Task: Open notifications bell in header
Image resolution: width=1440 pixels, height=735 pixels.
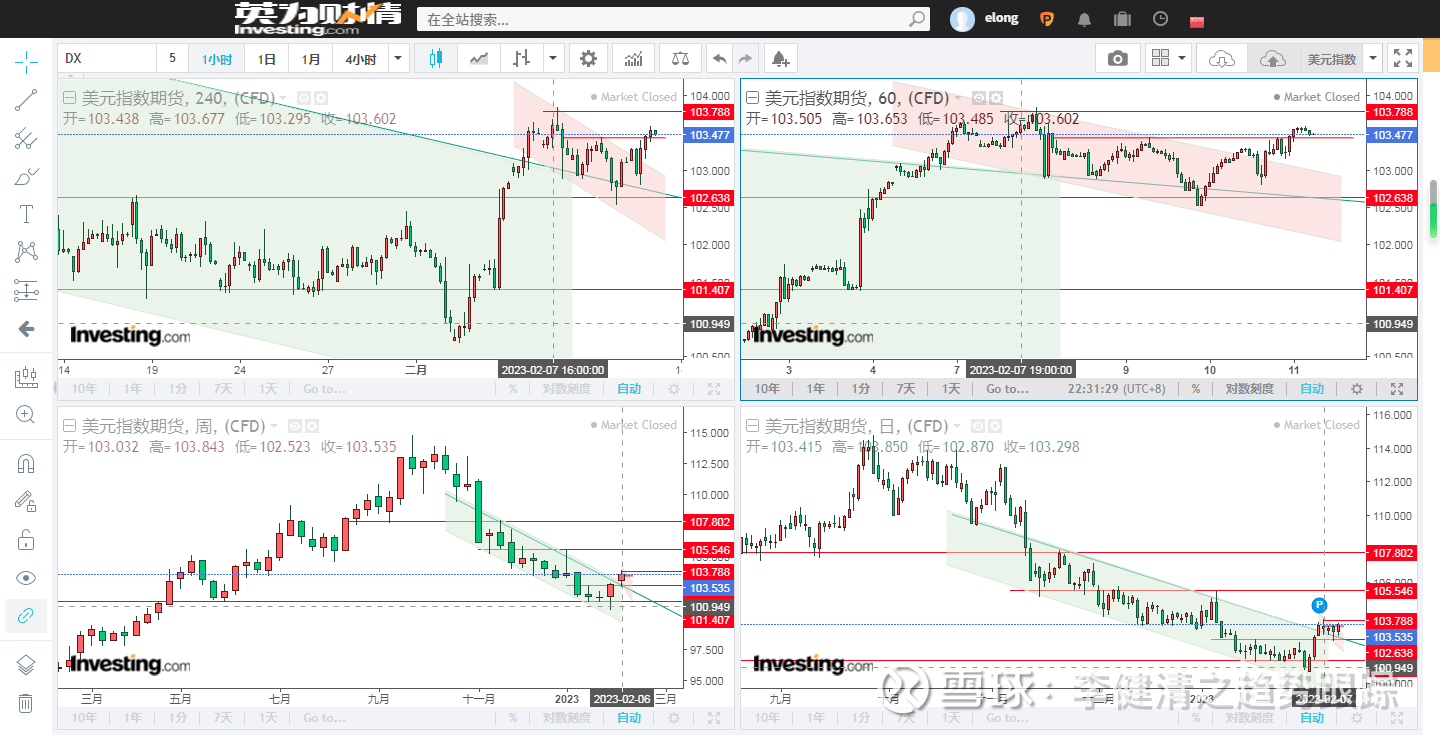Action: (x=1085, y=19)
